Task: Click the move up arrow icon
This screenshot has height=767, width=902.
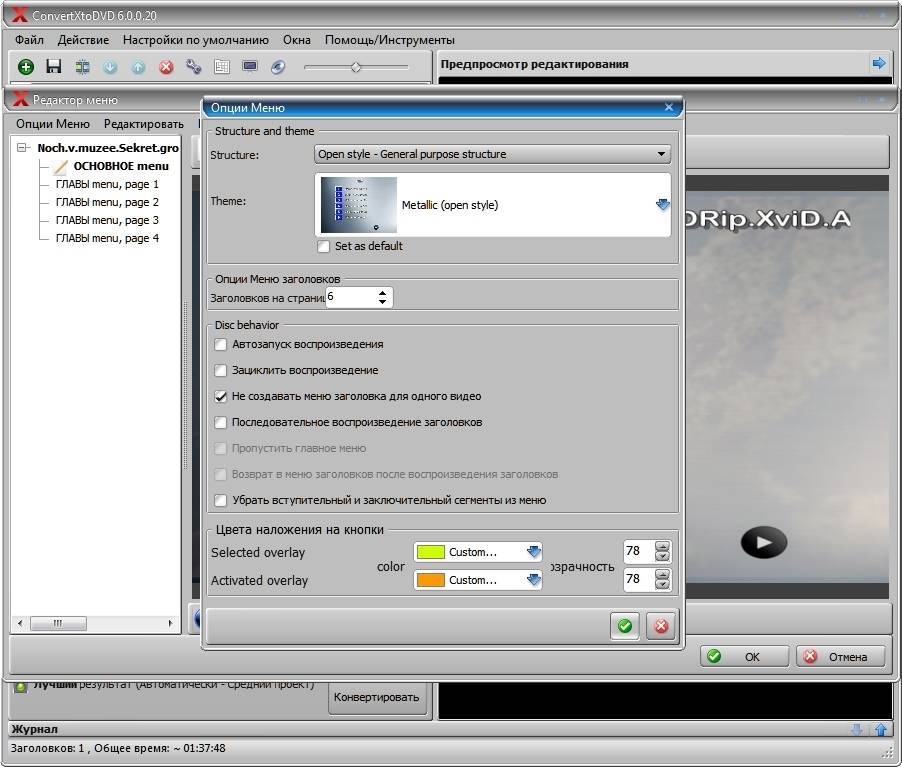Action: [x=138, y=67]
